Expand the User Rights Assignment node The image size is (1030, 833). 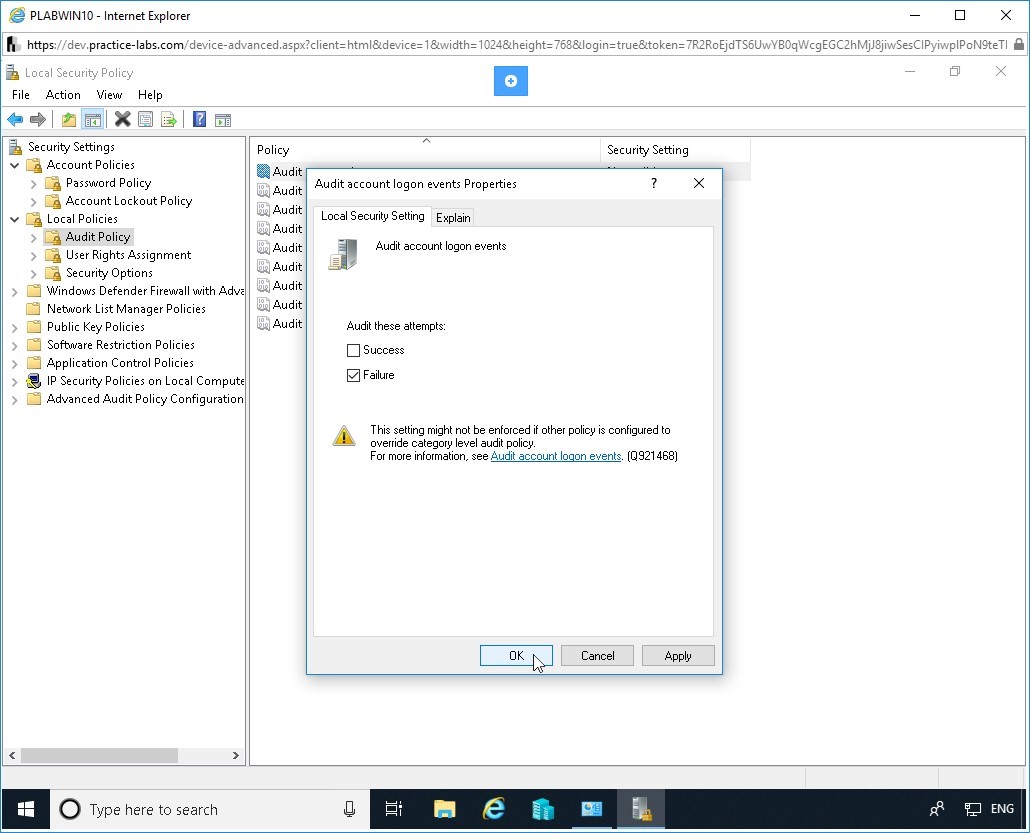[34, 255]
